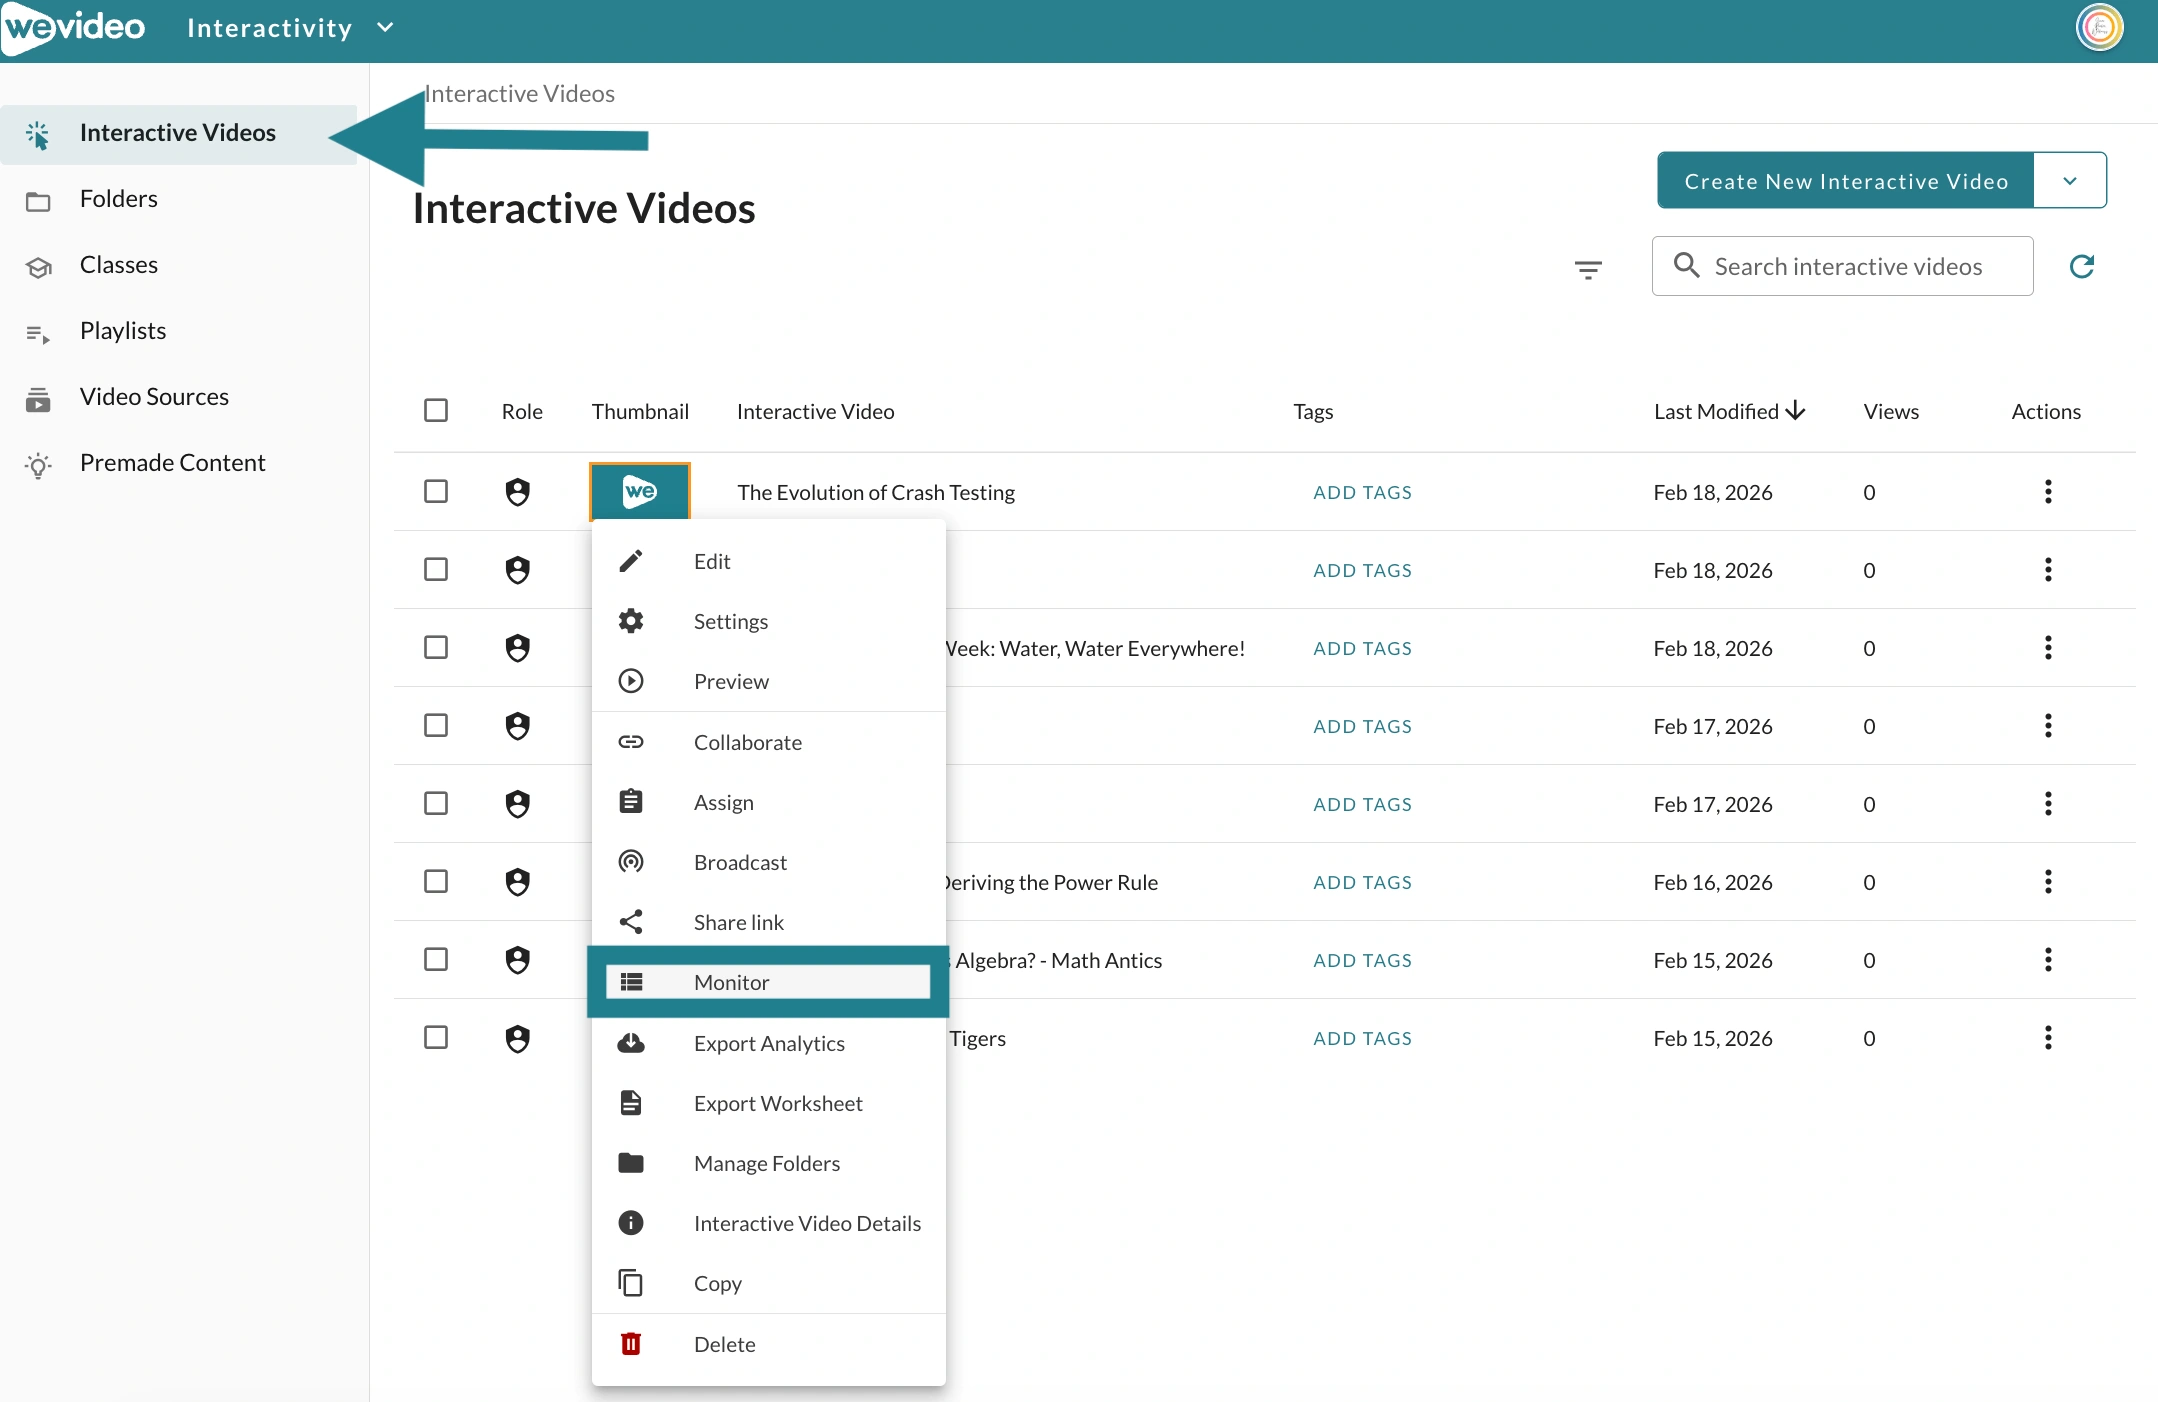Click the Role column header
2158x1402 pixels.
(522, 411)
